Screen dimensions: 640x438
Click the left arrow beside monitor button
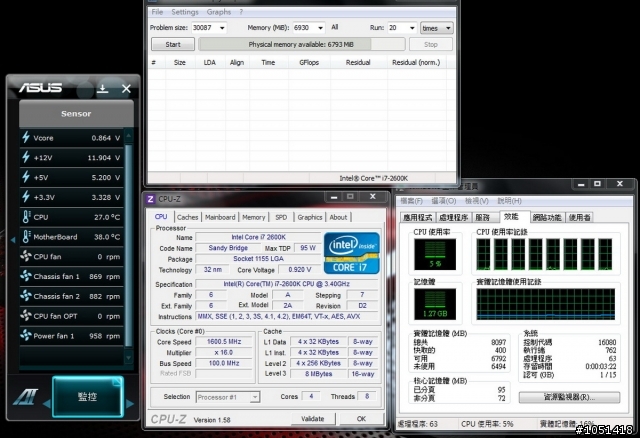pyautogui.click(x=47, y=404)
